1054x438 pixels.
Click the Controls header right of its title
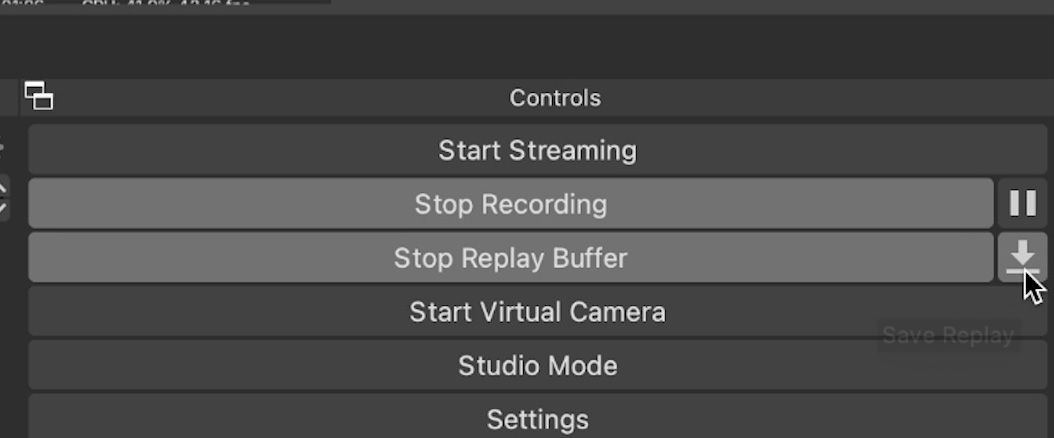827,97
